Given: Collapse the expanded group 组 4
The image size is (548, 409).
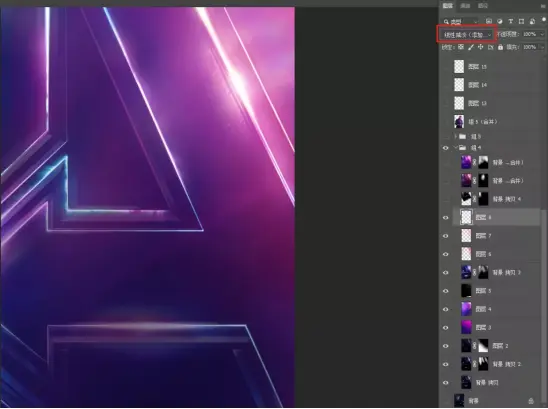Looking at the screenshot, I should pos(456,148).
